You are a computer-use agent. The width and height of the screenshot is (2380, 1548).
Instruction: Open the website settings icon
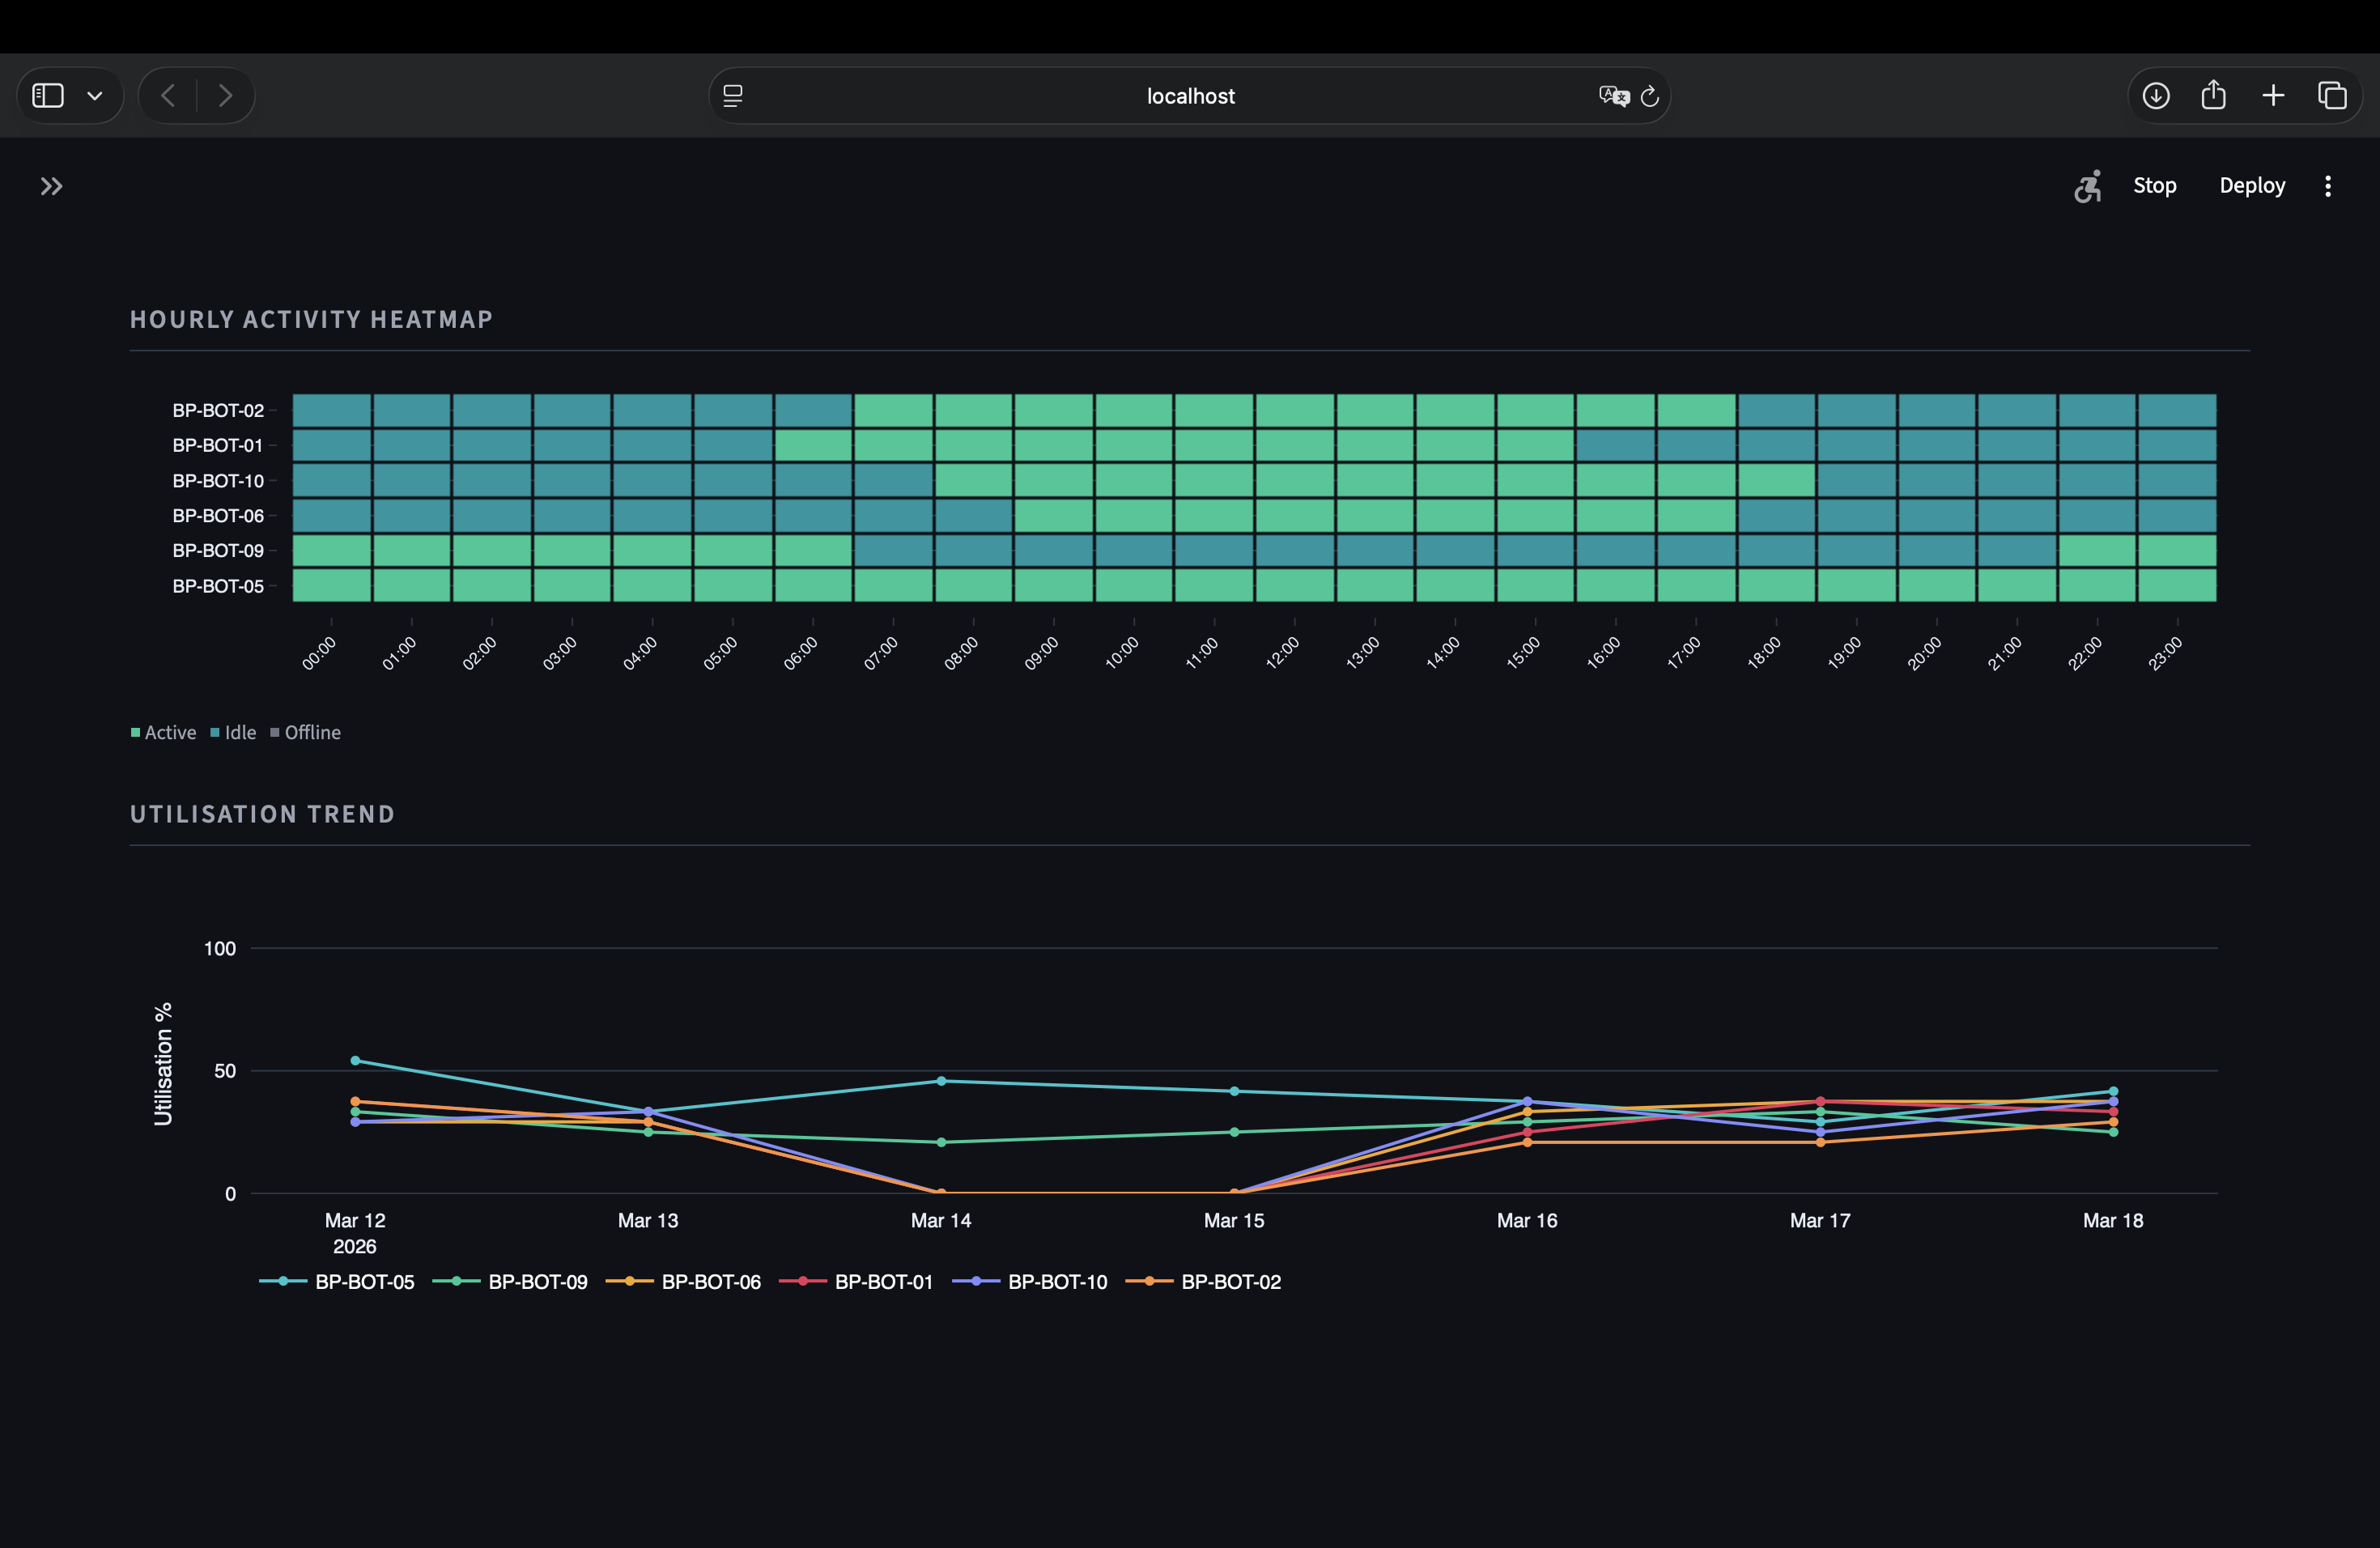733,95
